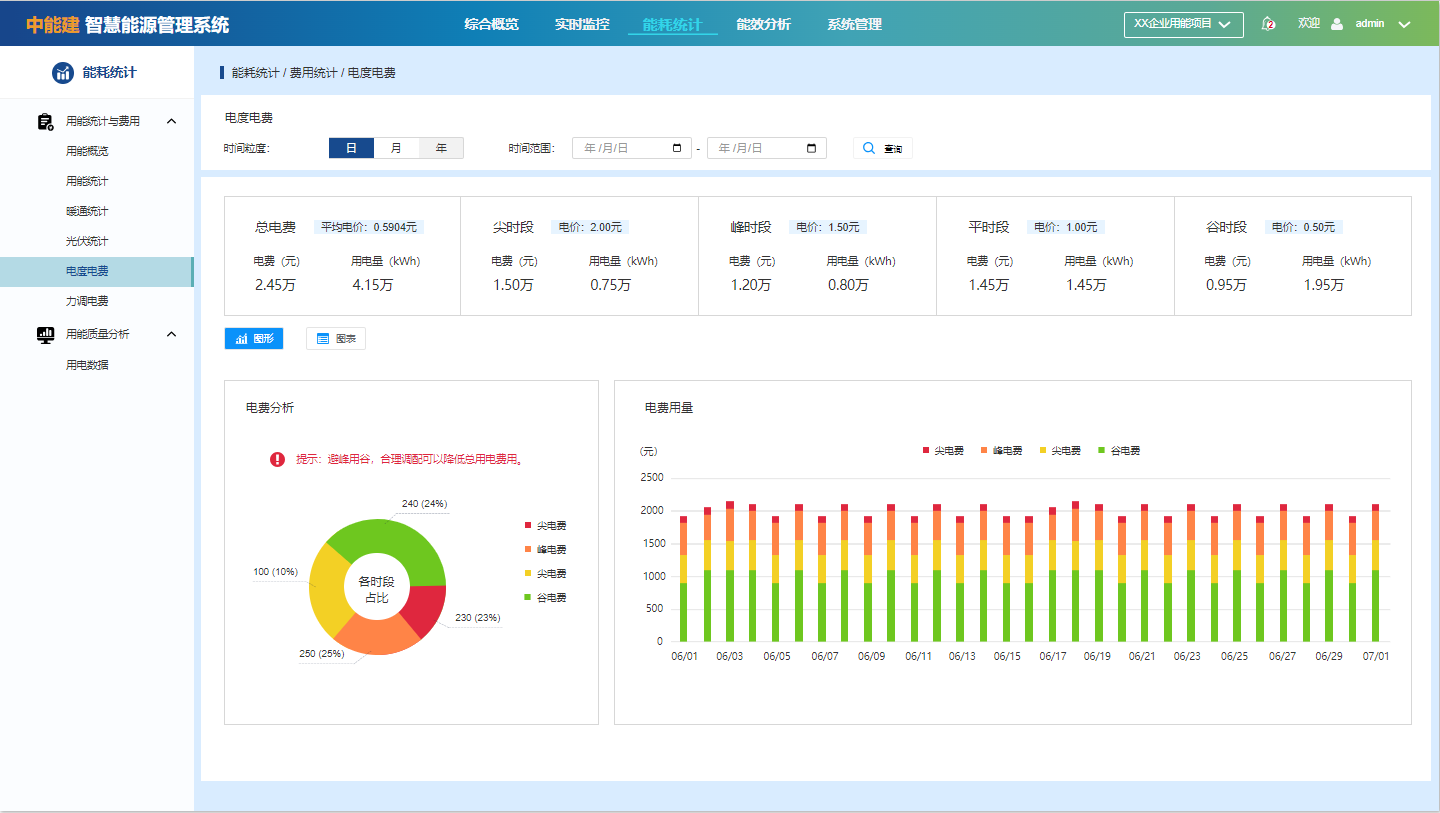Click the calendar icon in end date field
The image size is (1440, 813).
pyautogui.click(x=811, y=148)
